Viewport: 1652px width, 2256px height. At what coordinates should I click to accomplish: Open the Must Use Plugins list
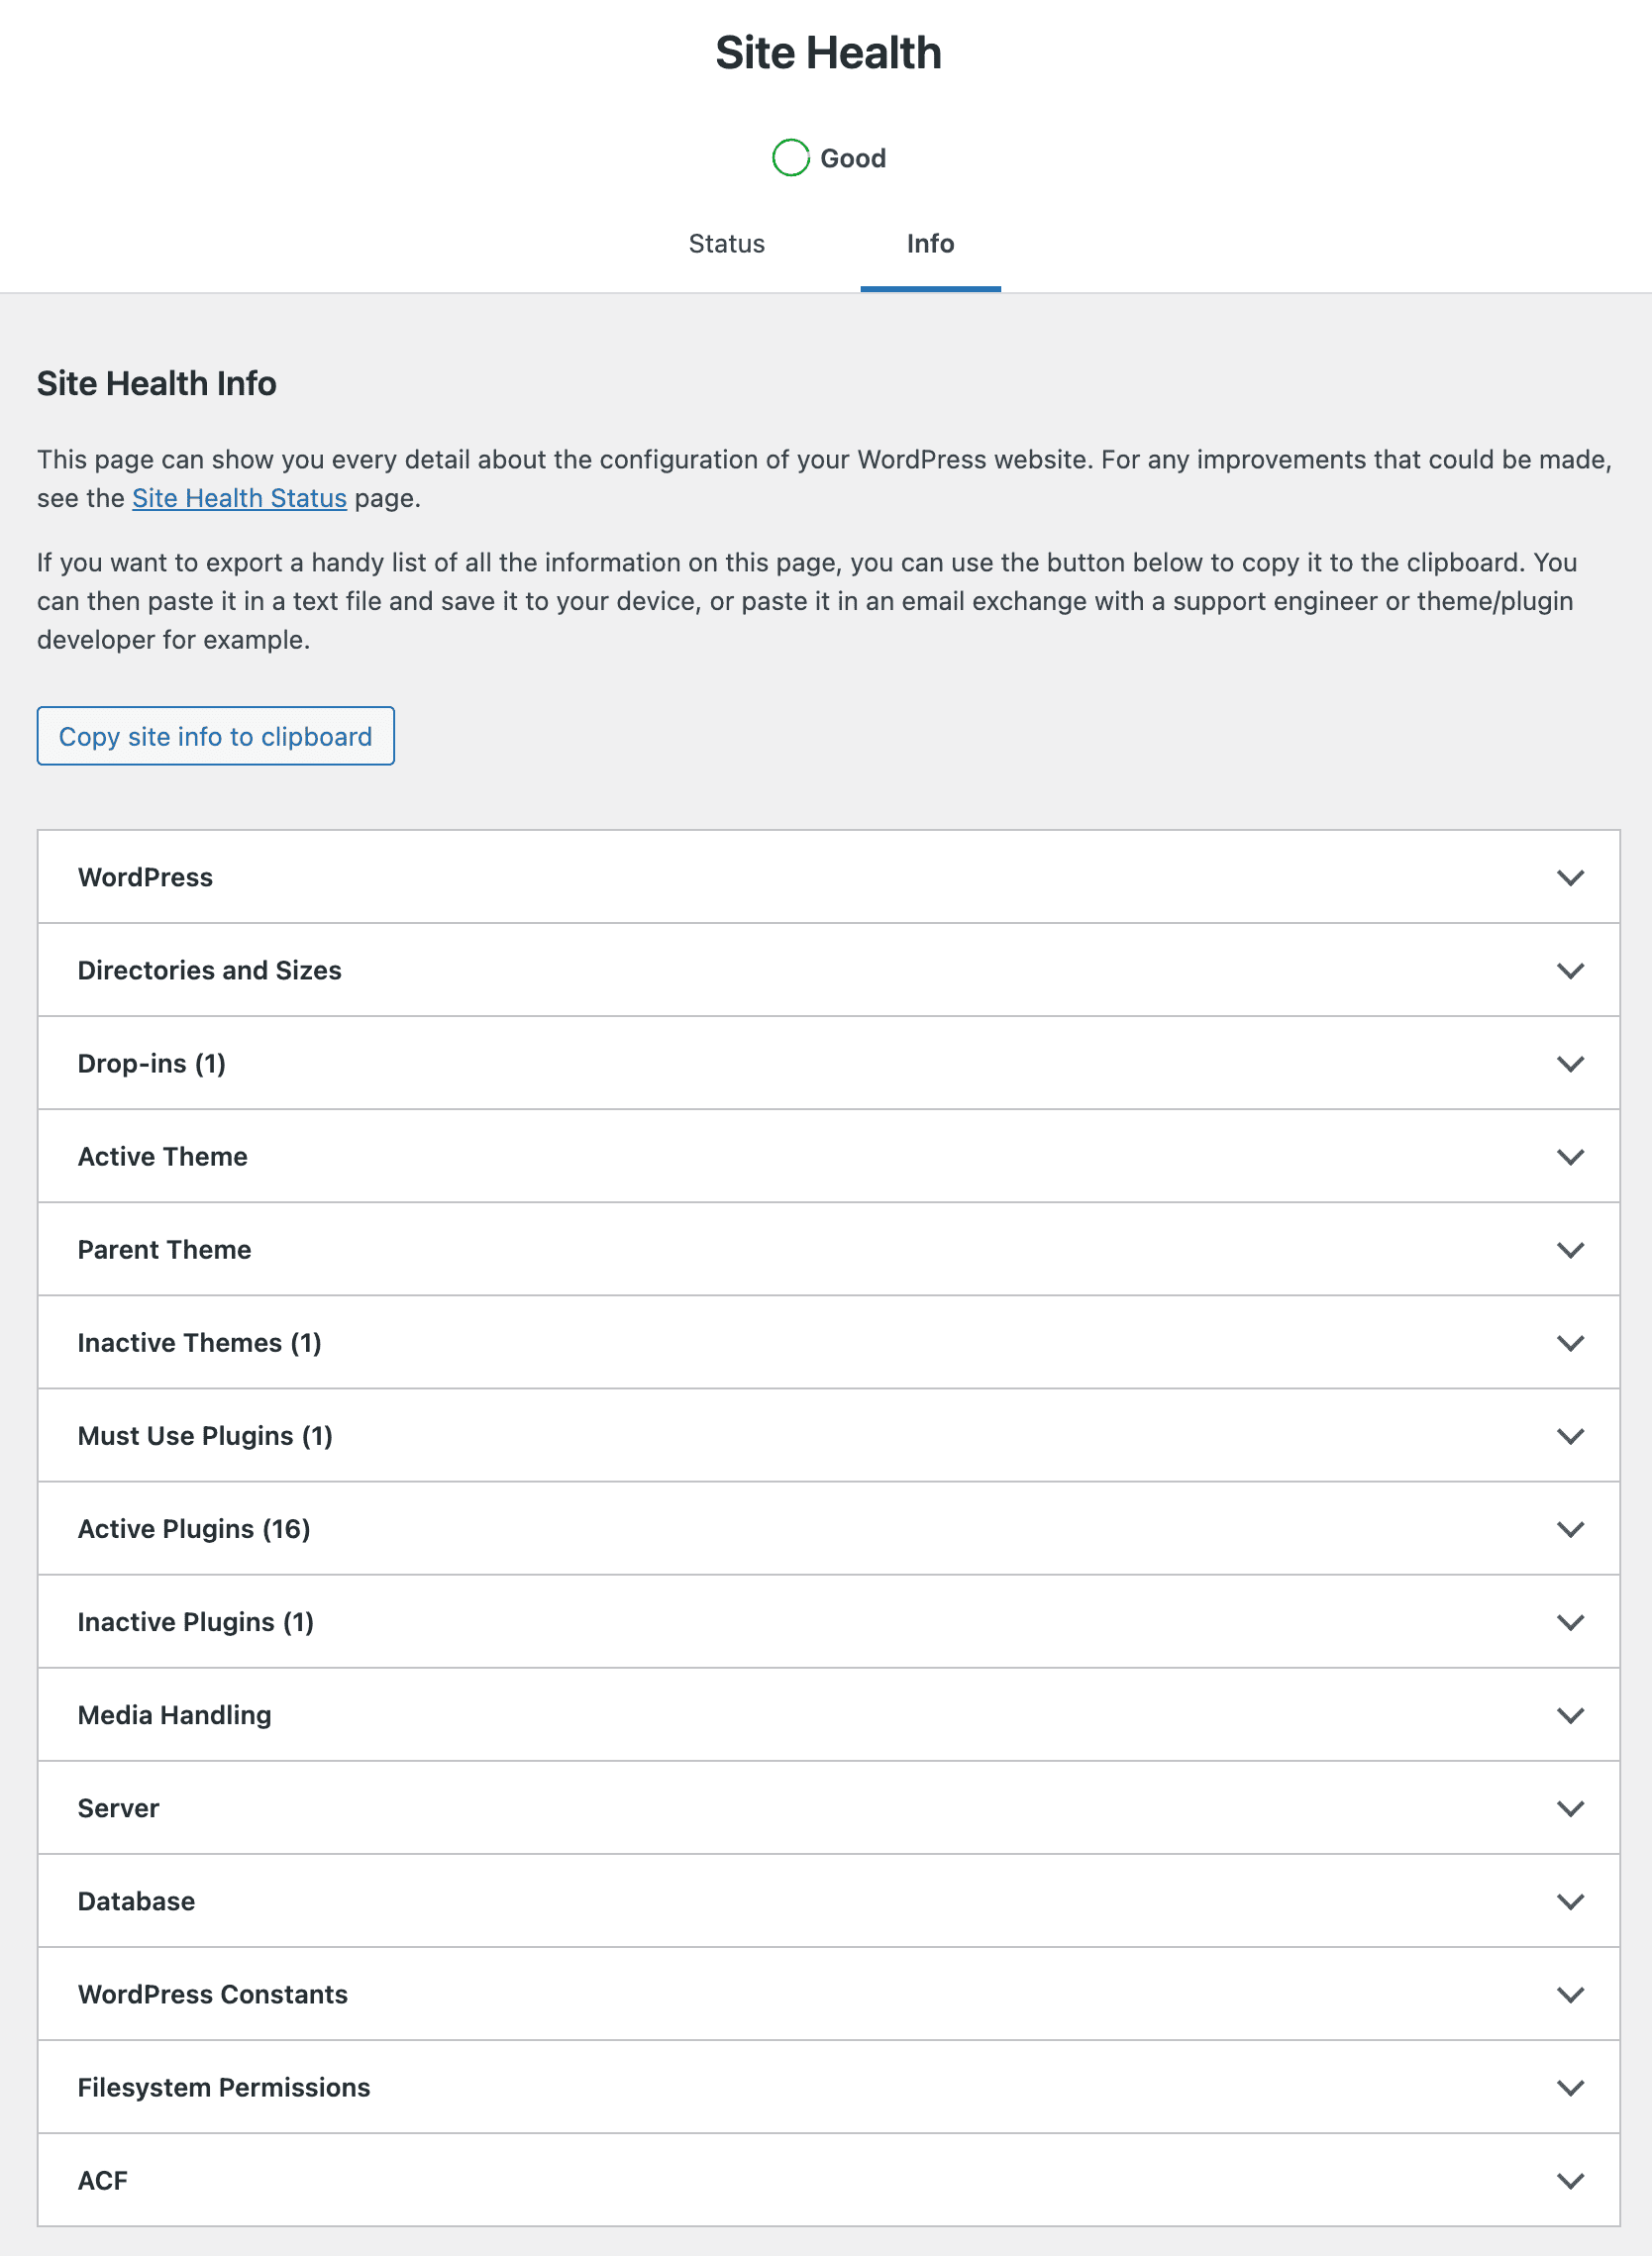[x=826, y=1435]
